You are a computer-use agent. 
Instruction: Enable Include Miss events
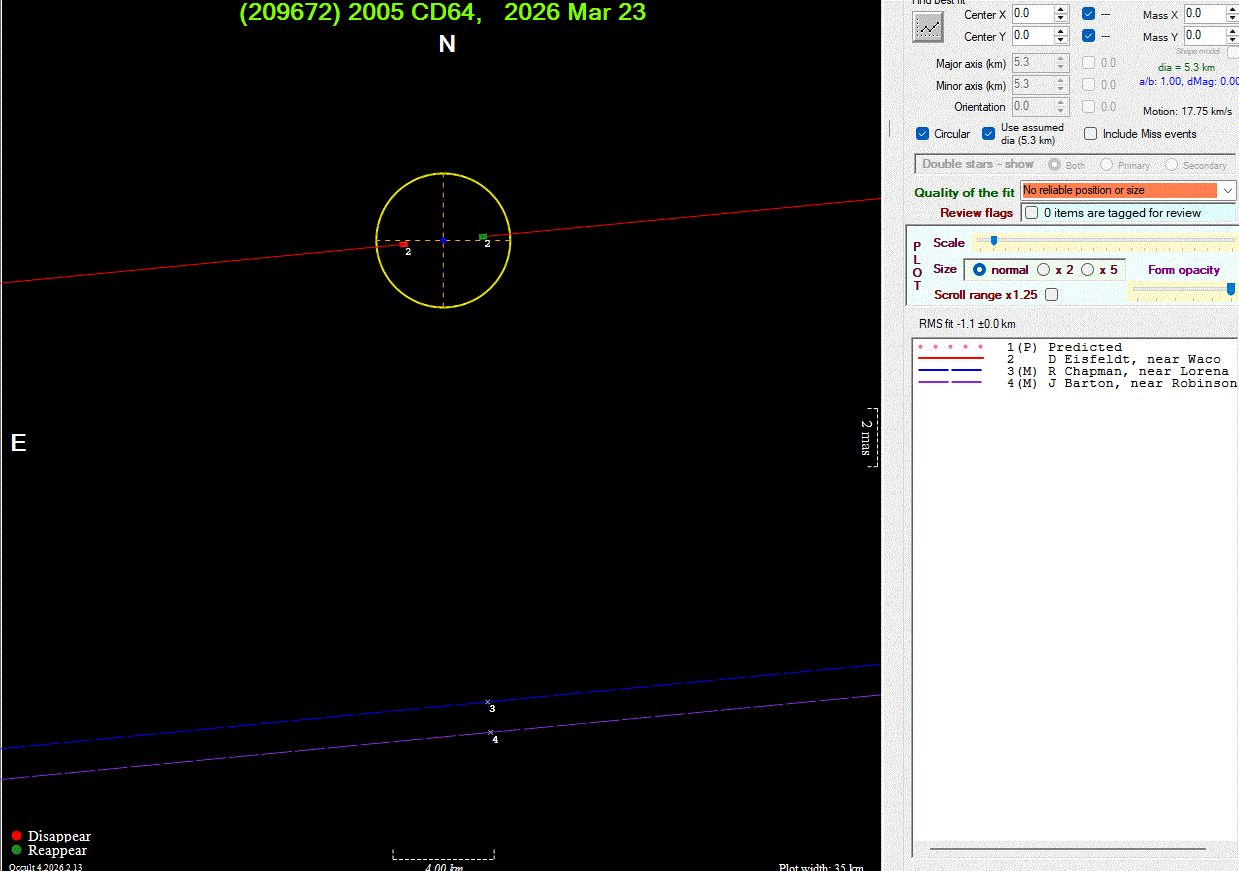point(1091,134)
